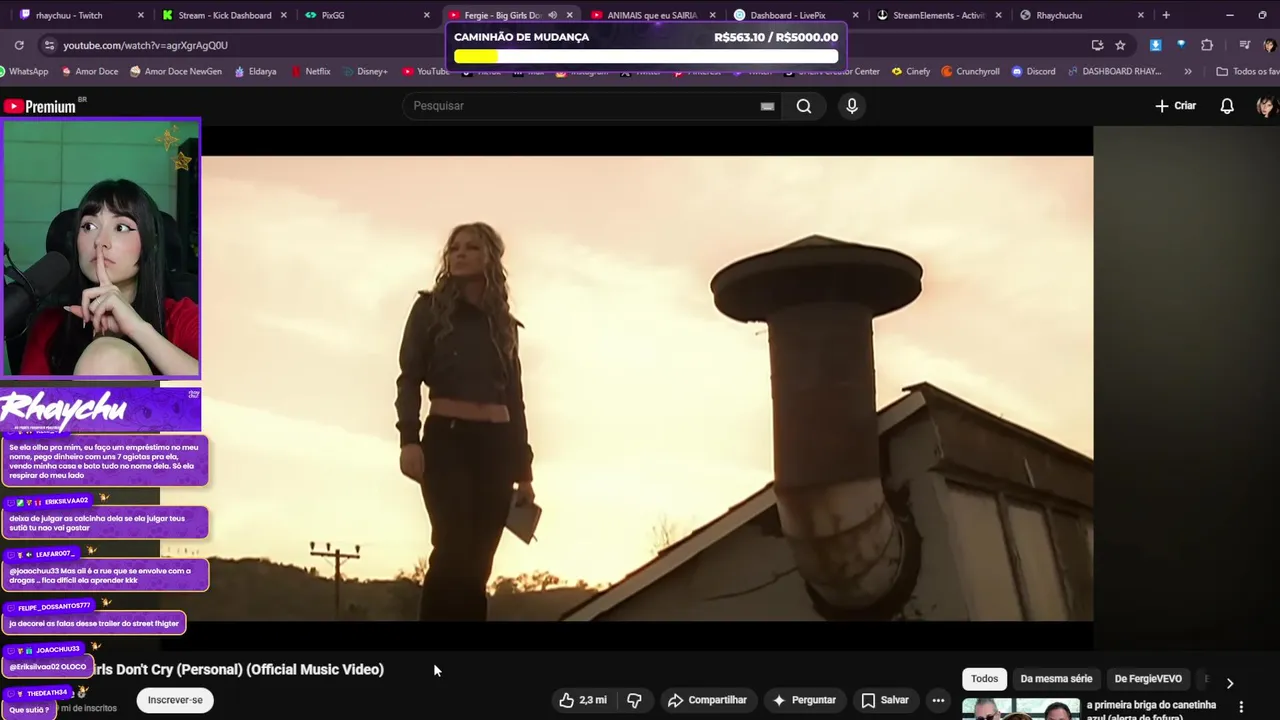This screenshot has width=1280, height=720.
Task: Switch to ANIMAIS que eu SAIRIA tab
Action: [x=652, y=15]
